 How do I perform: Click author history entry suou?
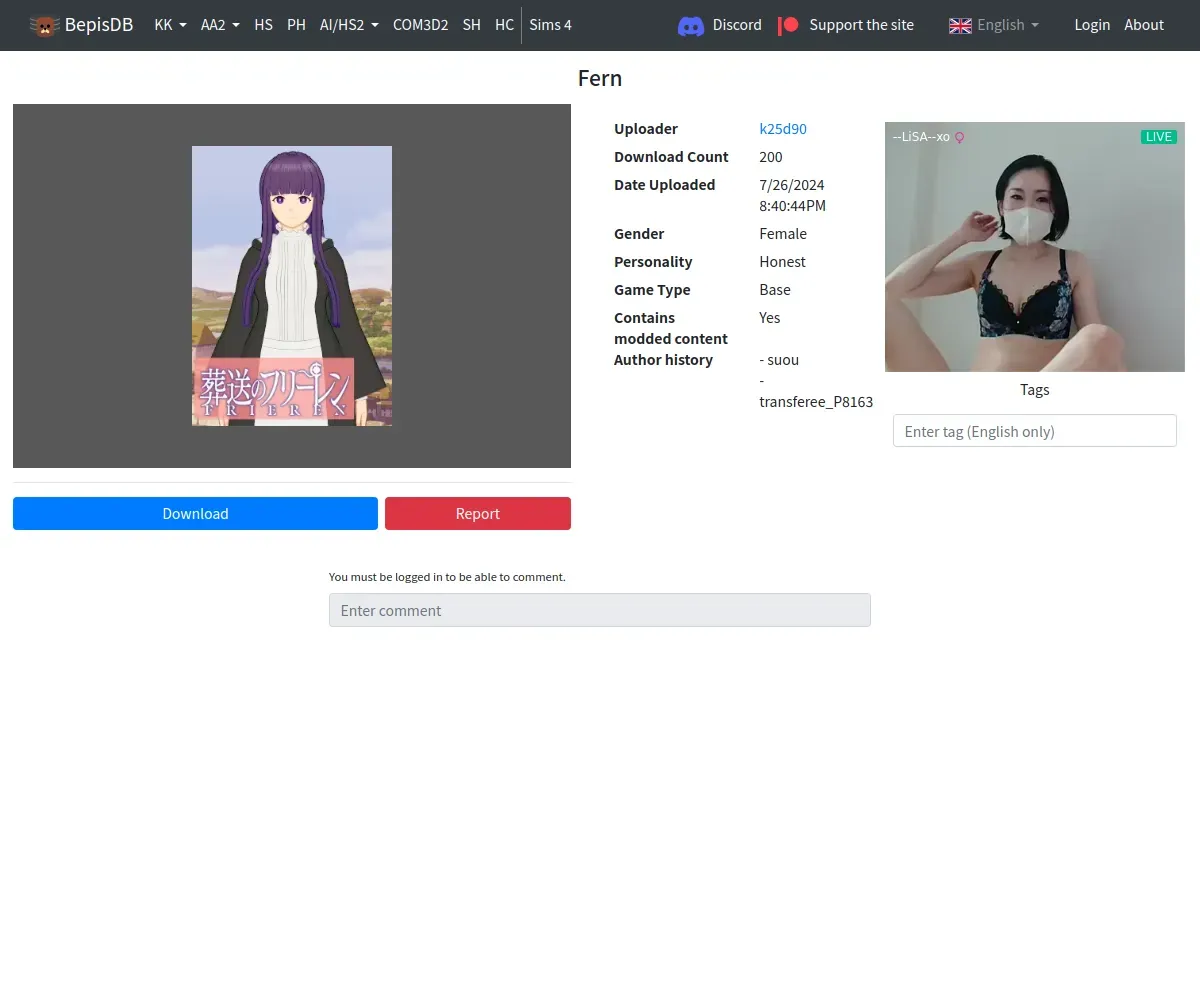click(779, 360)
